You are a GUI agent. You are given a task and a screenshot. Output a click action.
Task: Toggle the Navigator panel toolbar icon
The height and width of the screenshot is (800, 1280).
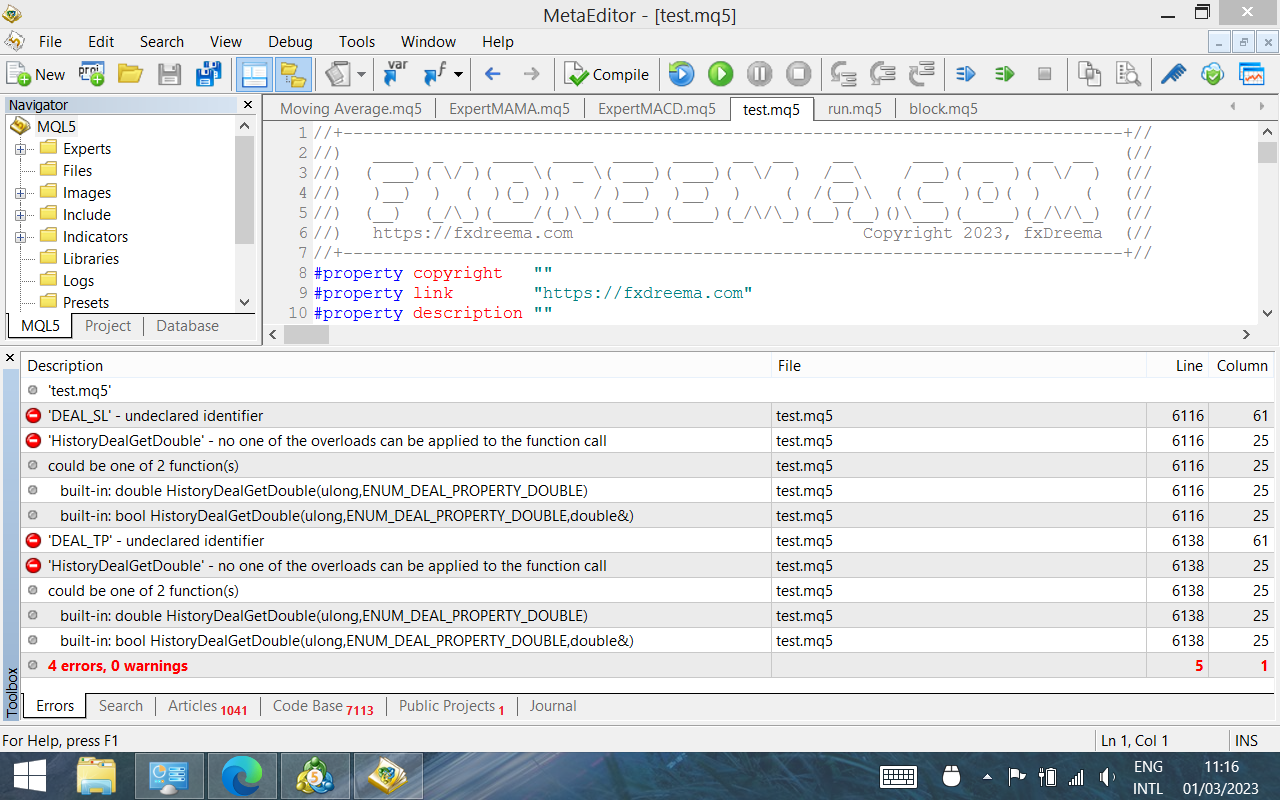[255, 74]
